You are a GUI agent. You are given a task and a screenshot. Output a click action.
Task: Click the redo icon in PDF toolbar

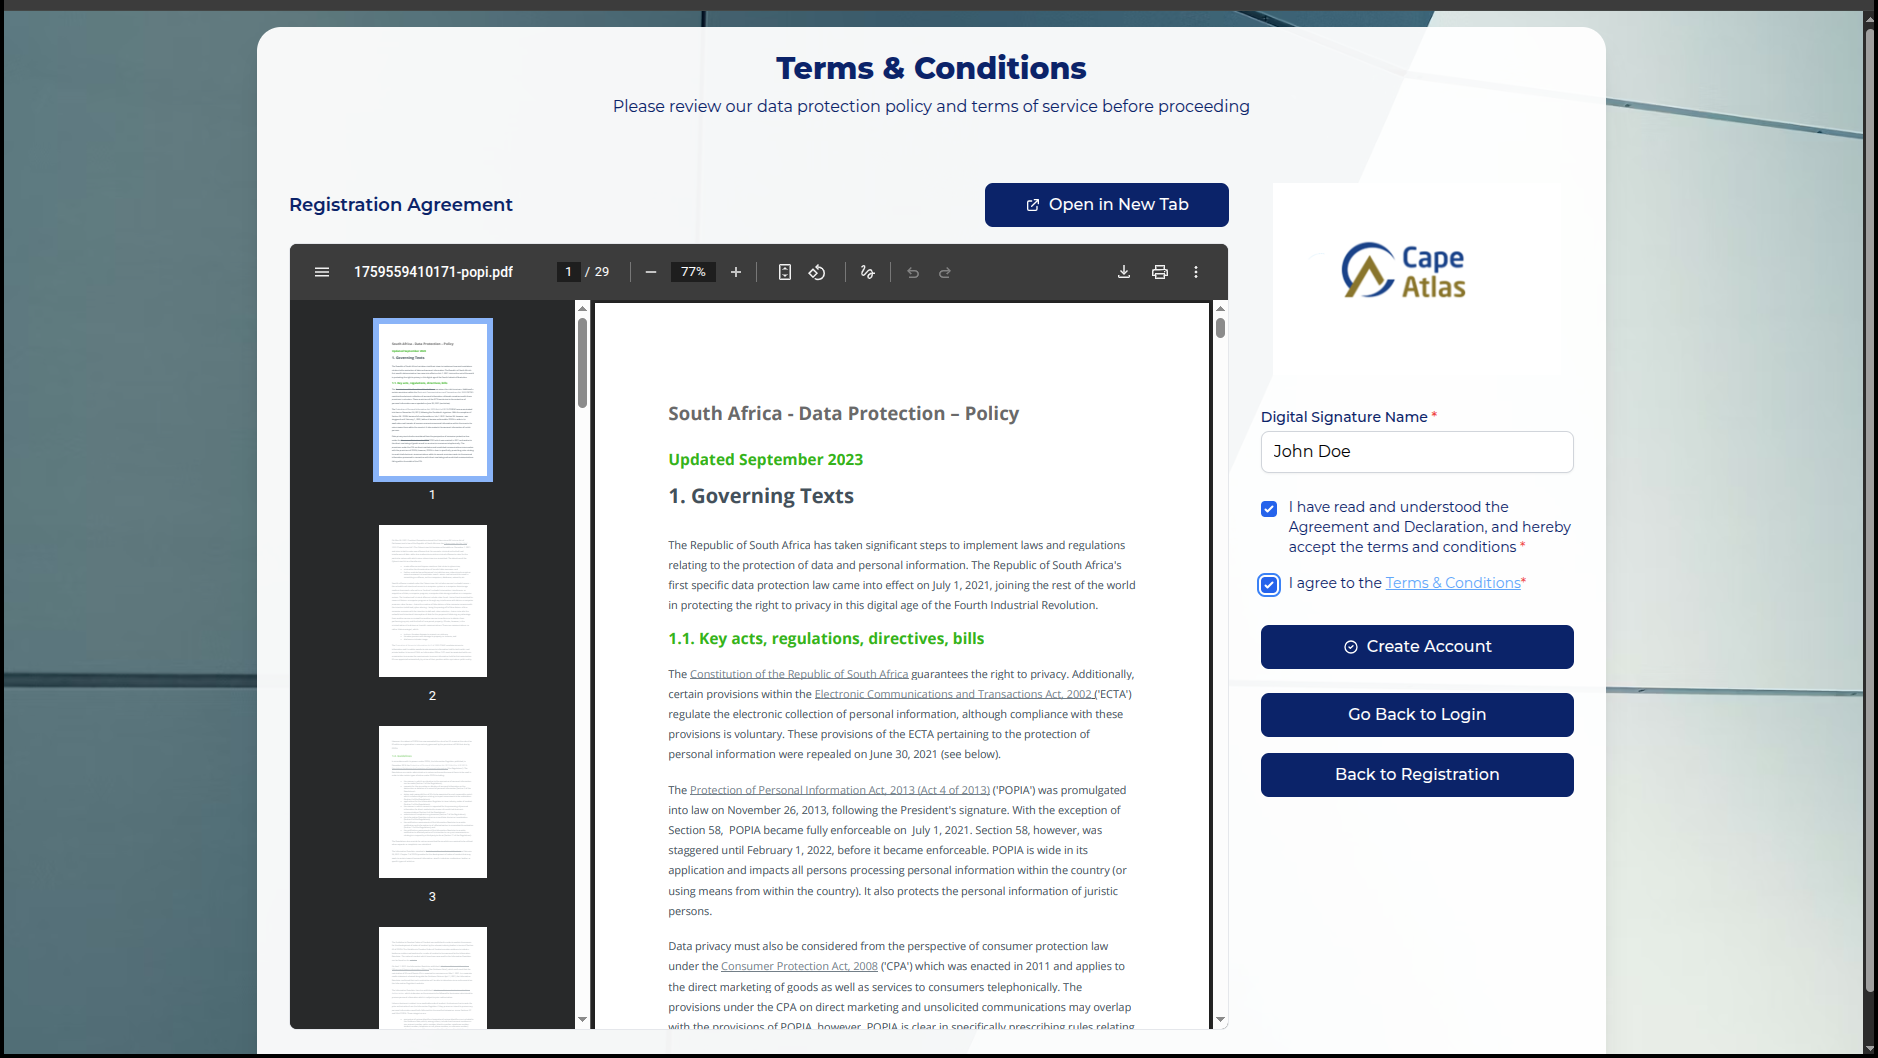tap(945, 272)
